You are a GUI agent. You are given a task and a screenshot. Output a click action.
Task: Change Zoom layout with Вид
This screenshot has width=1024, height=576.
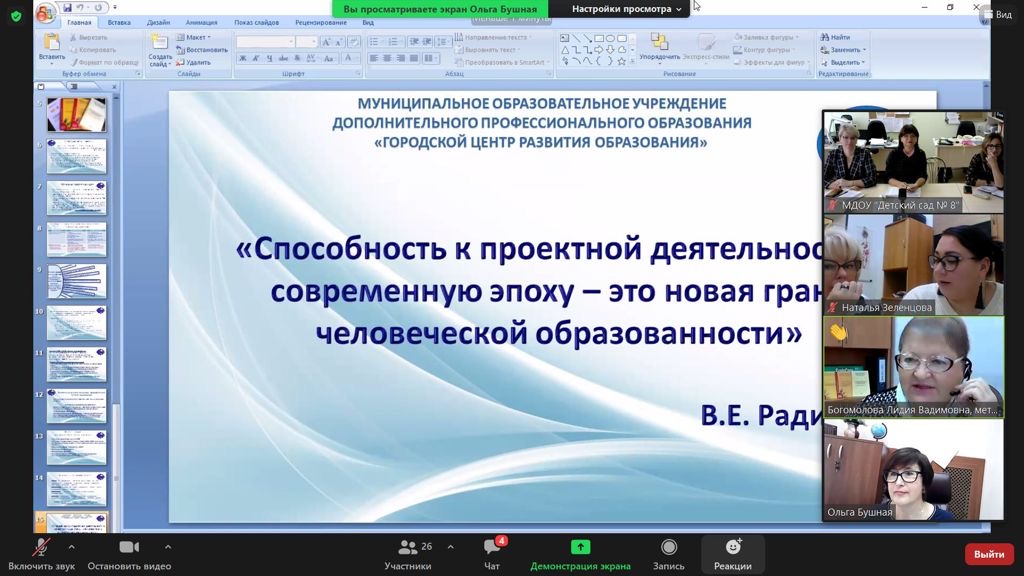pos(997,14)
